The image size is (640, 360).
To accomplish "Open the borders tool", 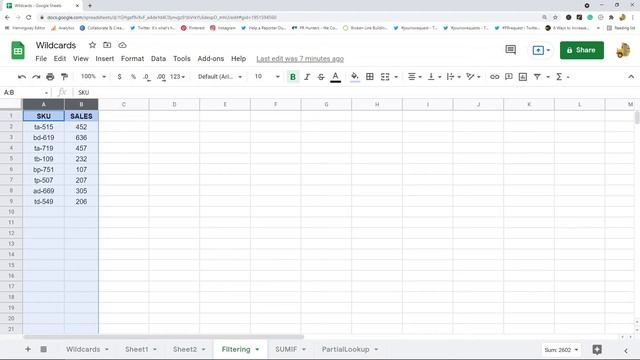I will click(x=370, y=77).
